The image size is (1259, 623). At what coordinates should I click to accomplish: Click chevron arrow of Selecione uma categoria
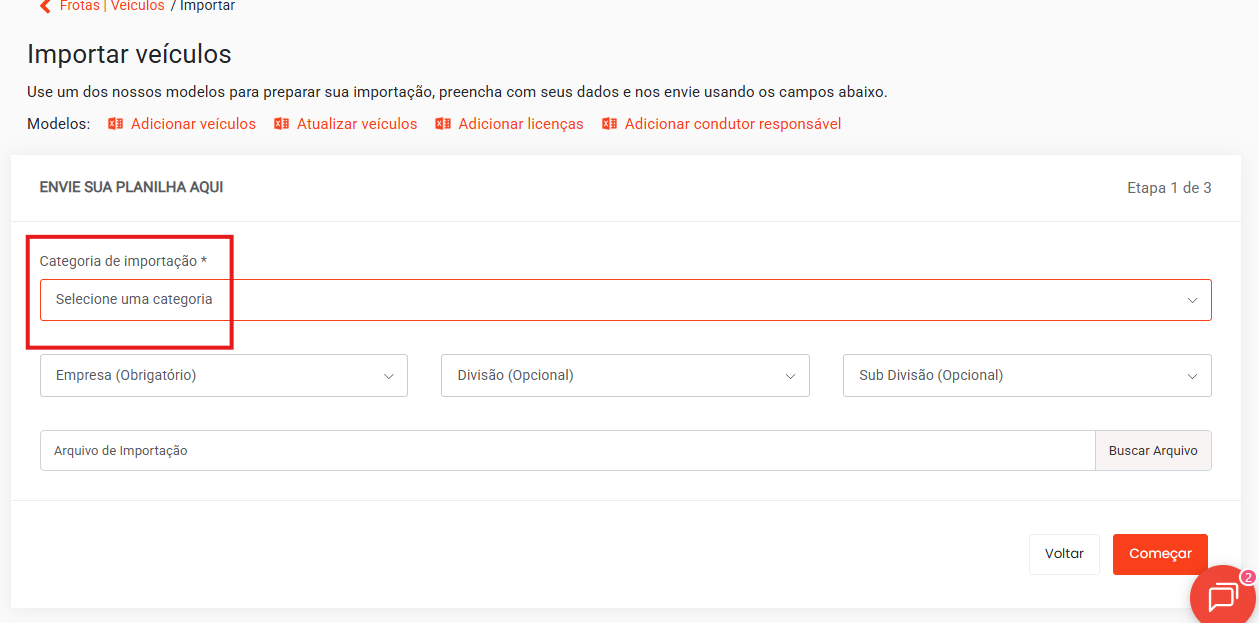(x=1192, y=300)
